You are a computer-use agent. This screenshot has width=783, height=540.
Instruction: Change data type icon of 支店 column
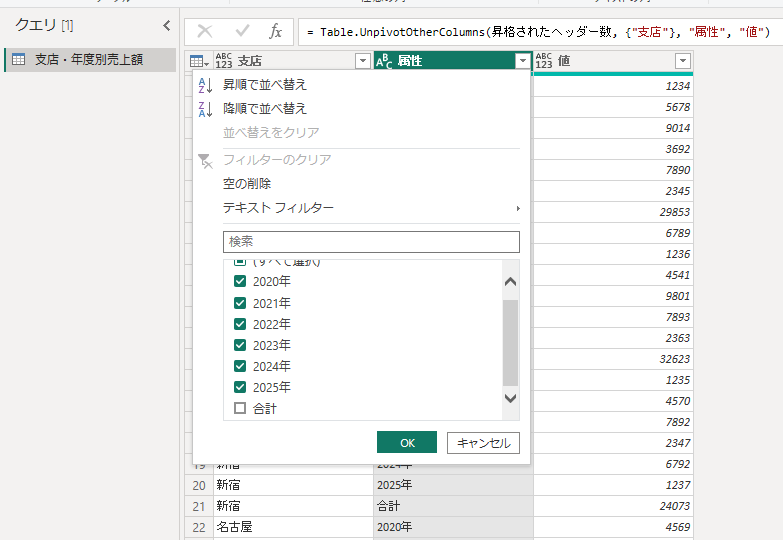[224, 61]
